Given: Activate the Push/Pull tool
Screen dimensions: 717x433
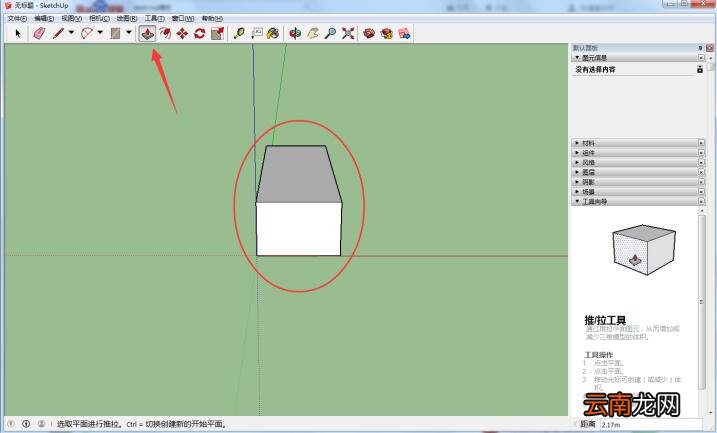Looking at the screenshot, I should 147,33.
